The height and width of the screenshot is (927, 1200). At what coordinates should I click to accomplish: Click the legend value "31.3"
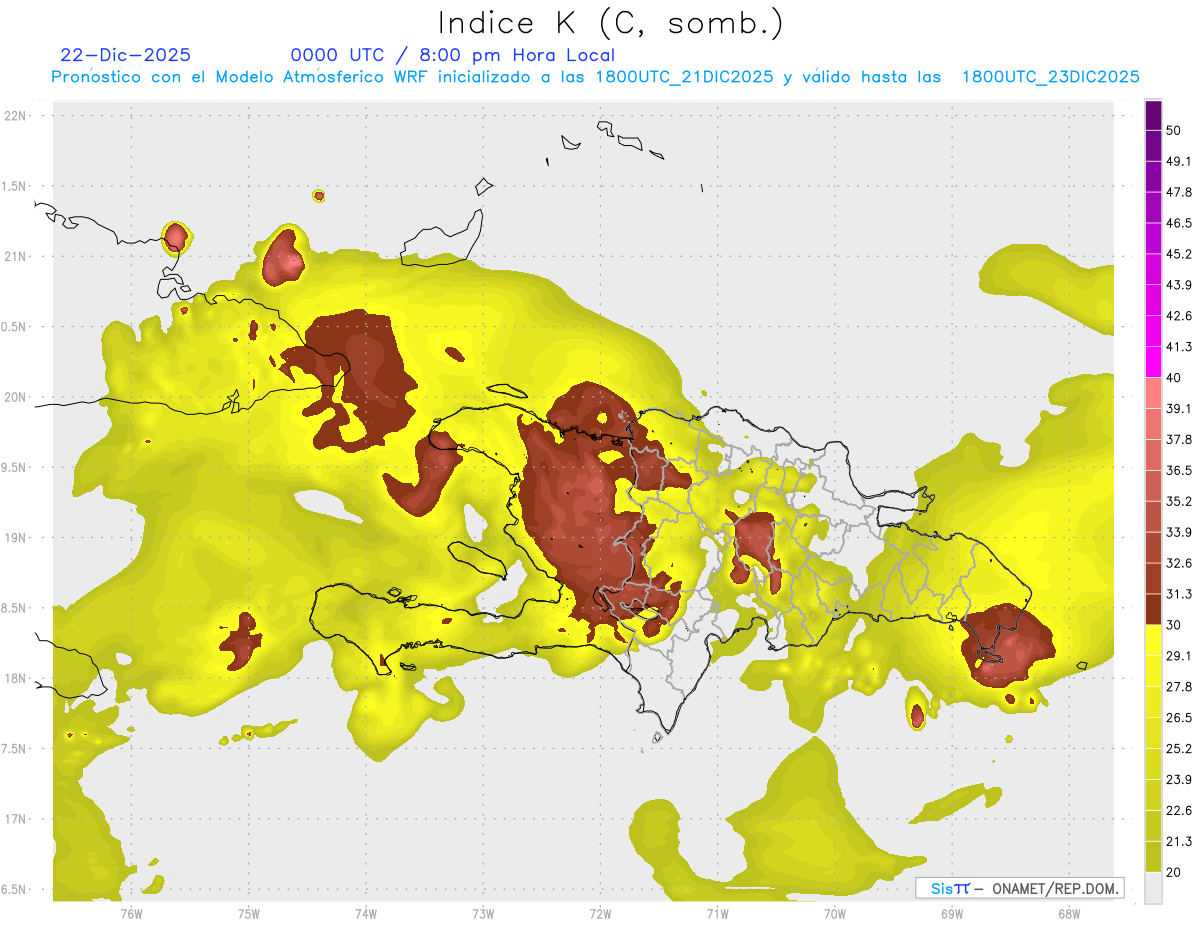[x=1179, y=594]
